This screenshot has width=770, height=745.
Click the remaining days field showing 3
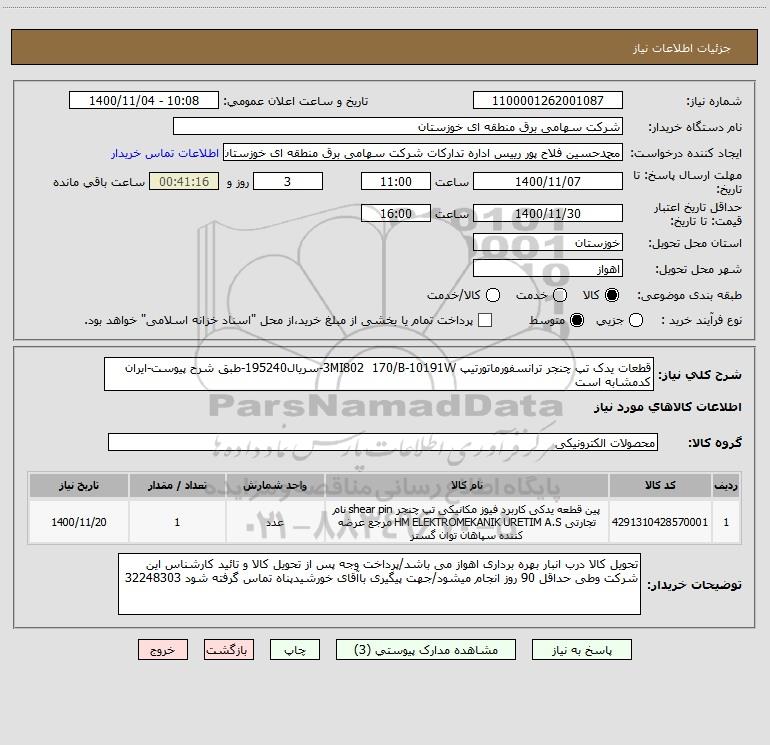click(x=288, y=181)
